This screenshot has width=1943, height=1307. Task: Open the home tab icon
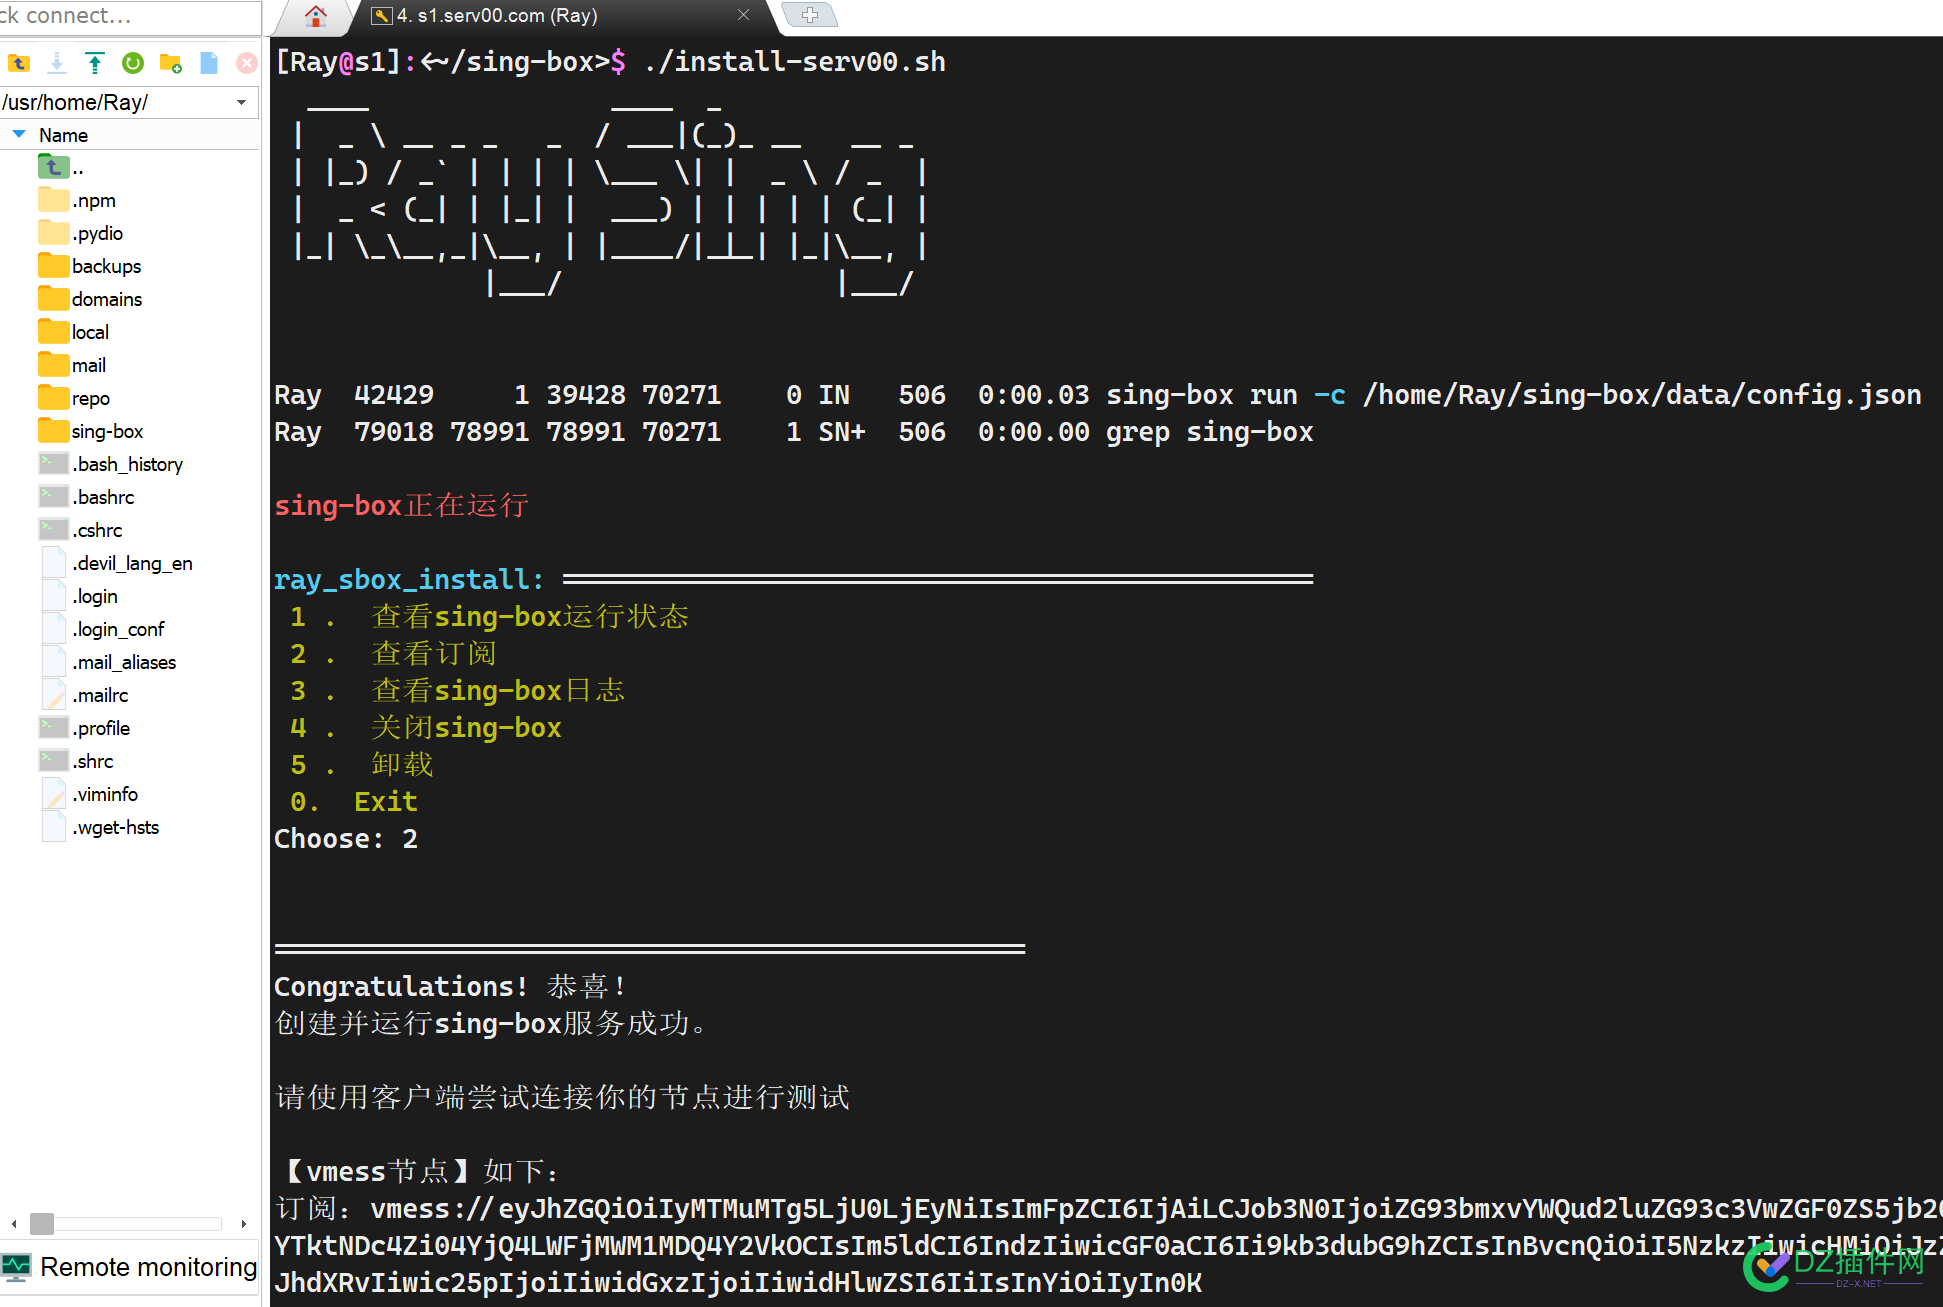click(316, 16)
